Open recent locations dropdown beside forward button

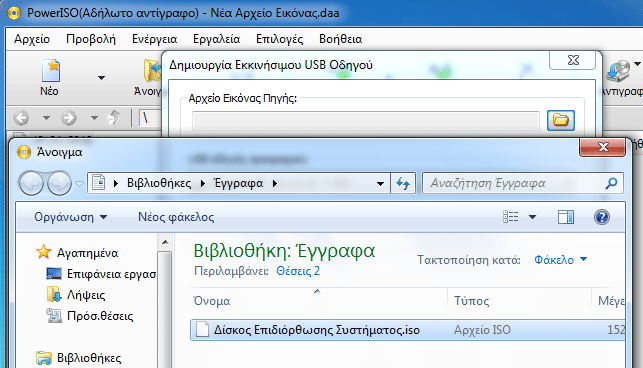tap(80, 183)
